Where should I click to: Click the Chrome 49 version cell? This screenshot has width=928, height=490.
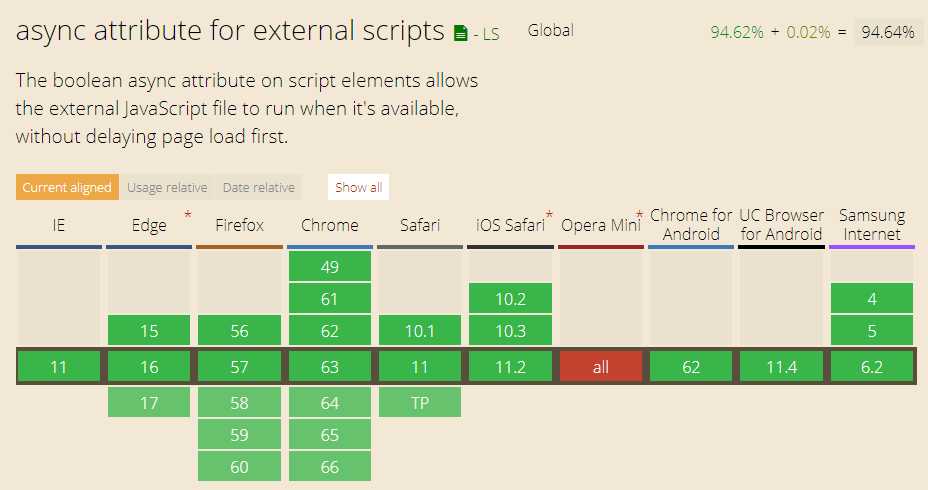330,266
